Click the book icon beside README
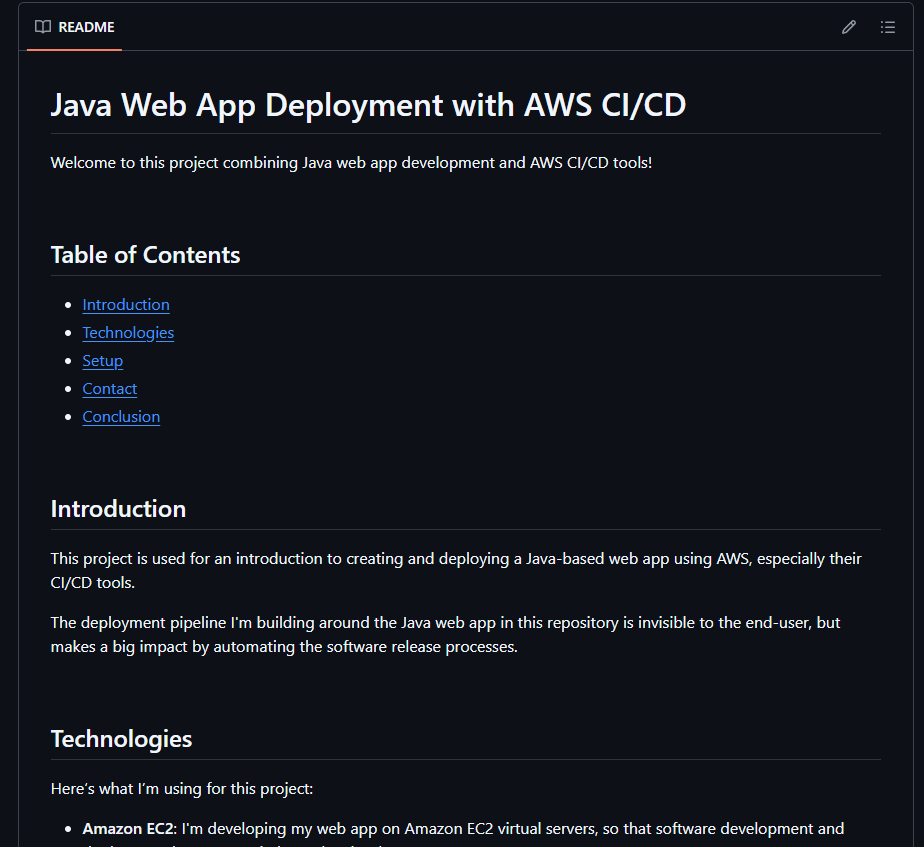 [43, 27]
